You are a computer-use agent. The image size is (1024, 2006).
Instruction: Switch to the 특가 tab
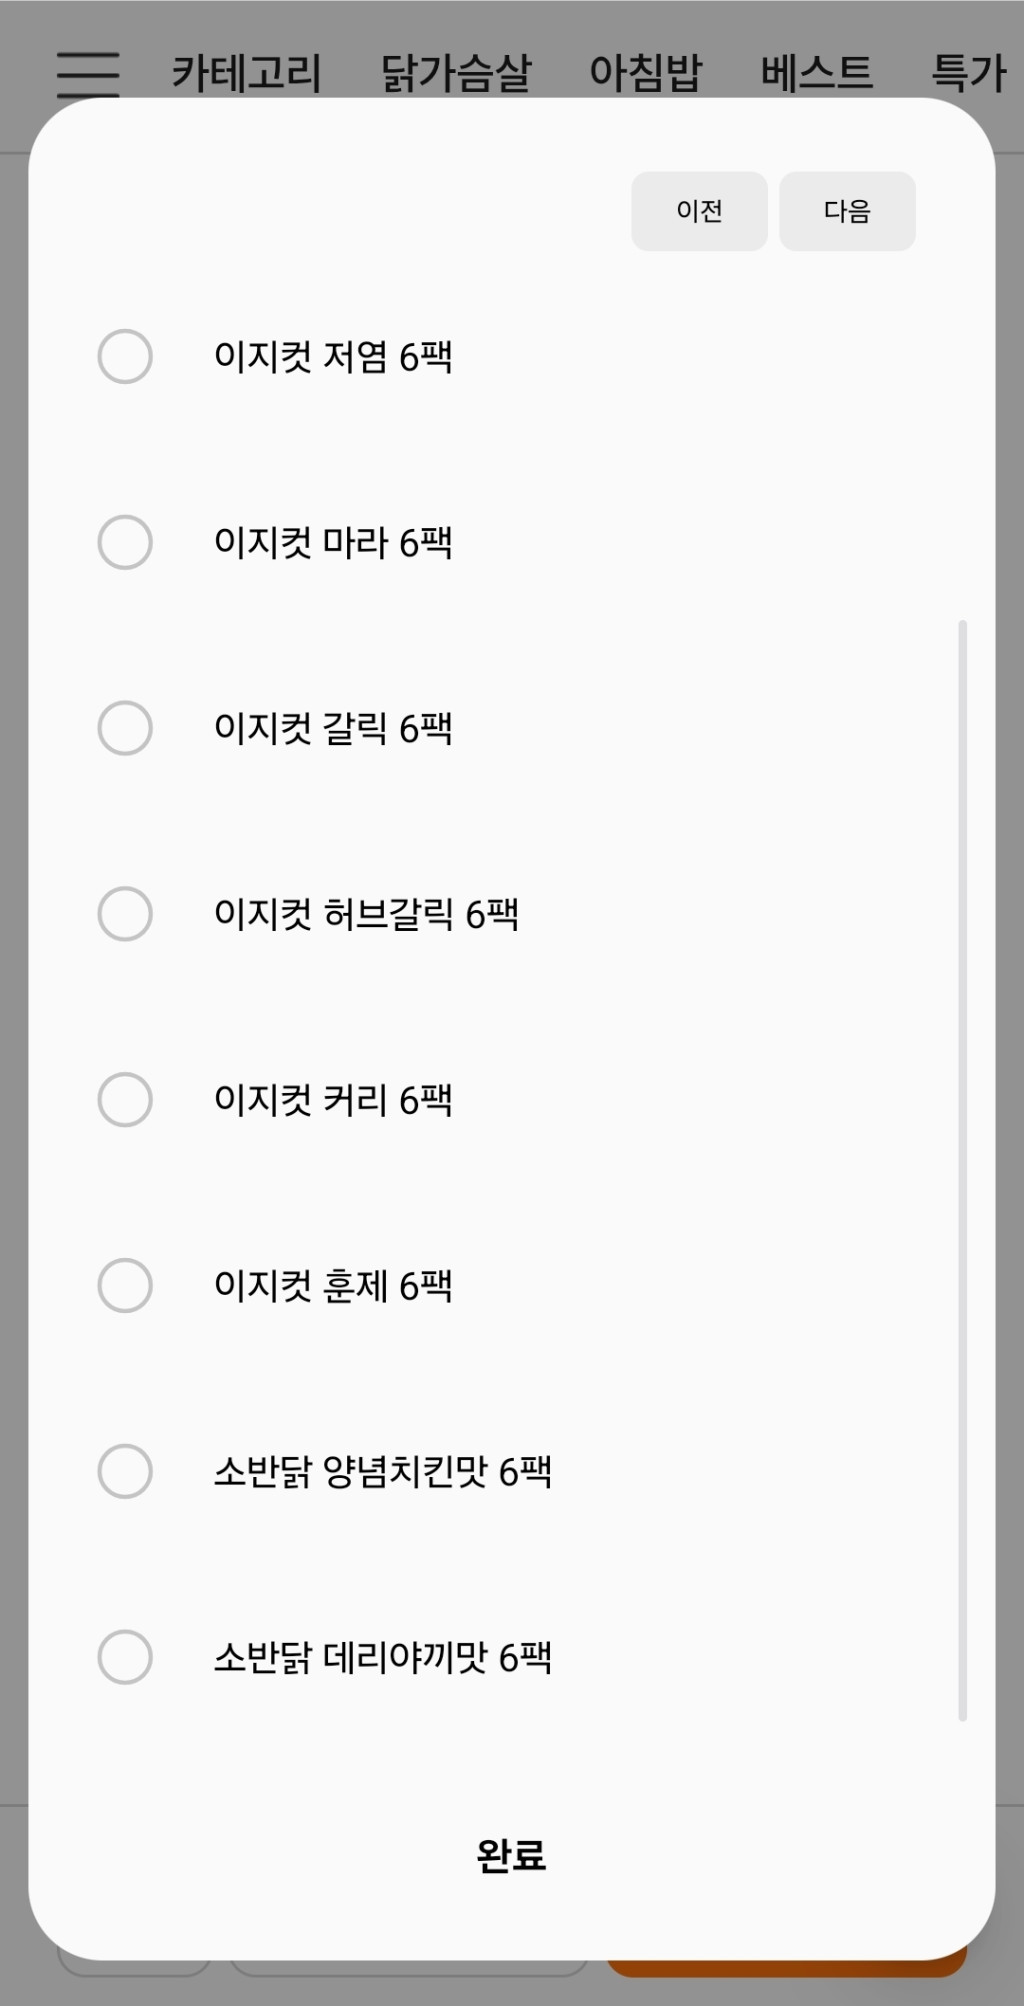[968, 73]
